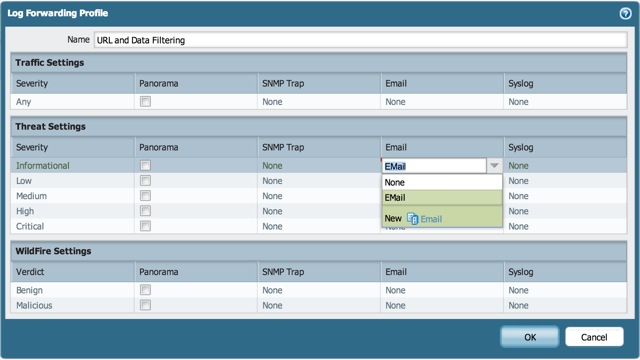The image size is (640, 360).
Task: Collapse the Informational Email dropdown arrow
Action: [x=494, y=166]
